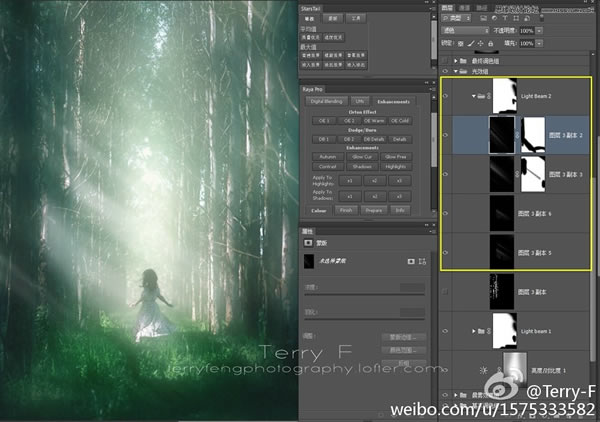This screenshot has width=600, height=422.
Task: Select the shape layer filter icon
Action: pyautogui.click(x=516, y=18)
